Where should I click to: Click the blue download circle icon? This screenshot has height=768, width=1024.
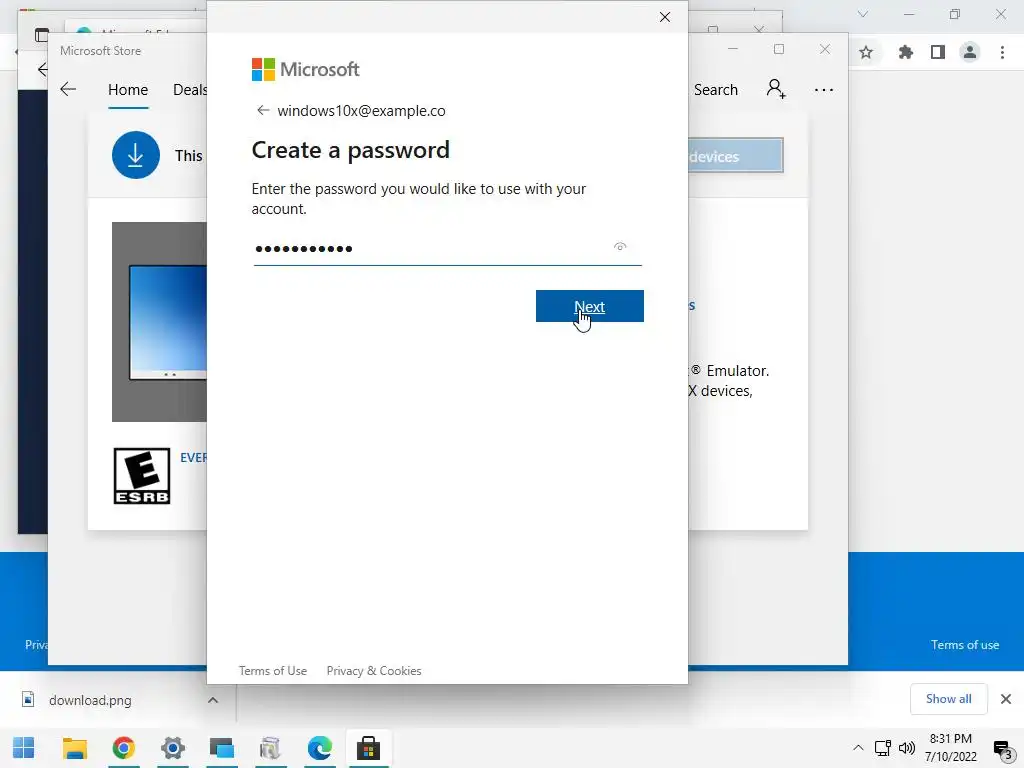coord(136,155)
